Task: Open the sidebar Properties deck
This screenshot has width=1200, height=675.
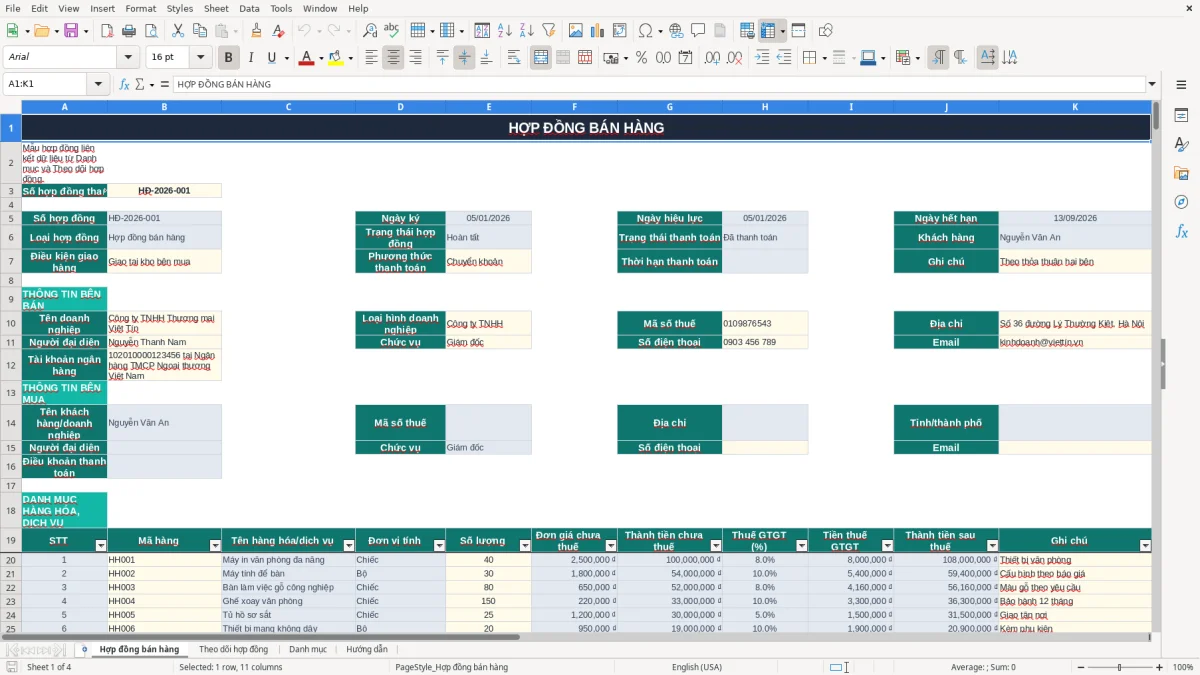Action: [x=1181, y=116]
